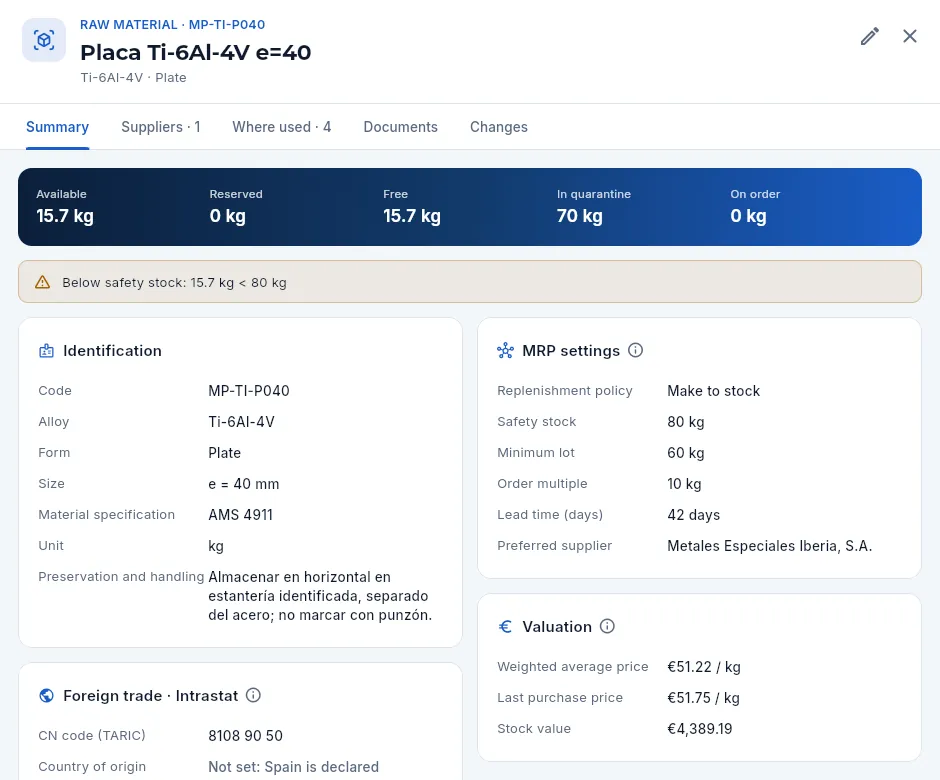Screen dimensions: 940x780
Task: Click the below safety stock warning text
Action: (174, 282)
